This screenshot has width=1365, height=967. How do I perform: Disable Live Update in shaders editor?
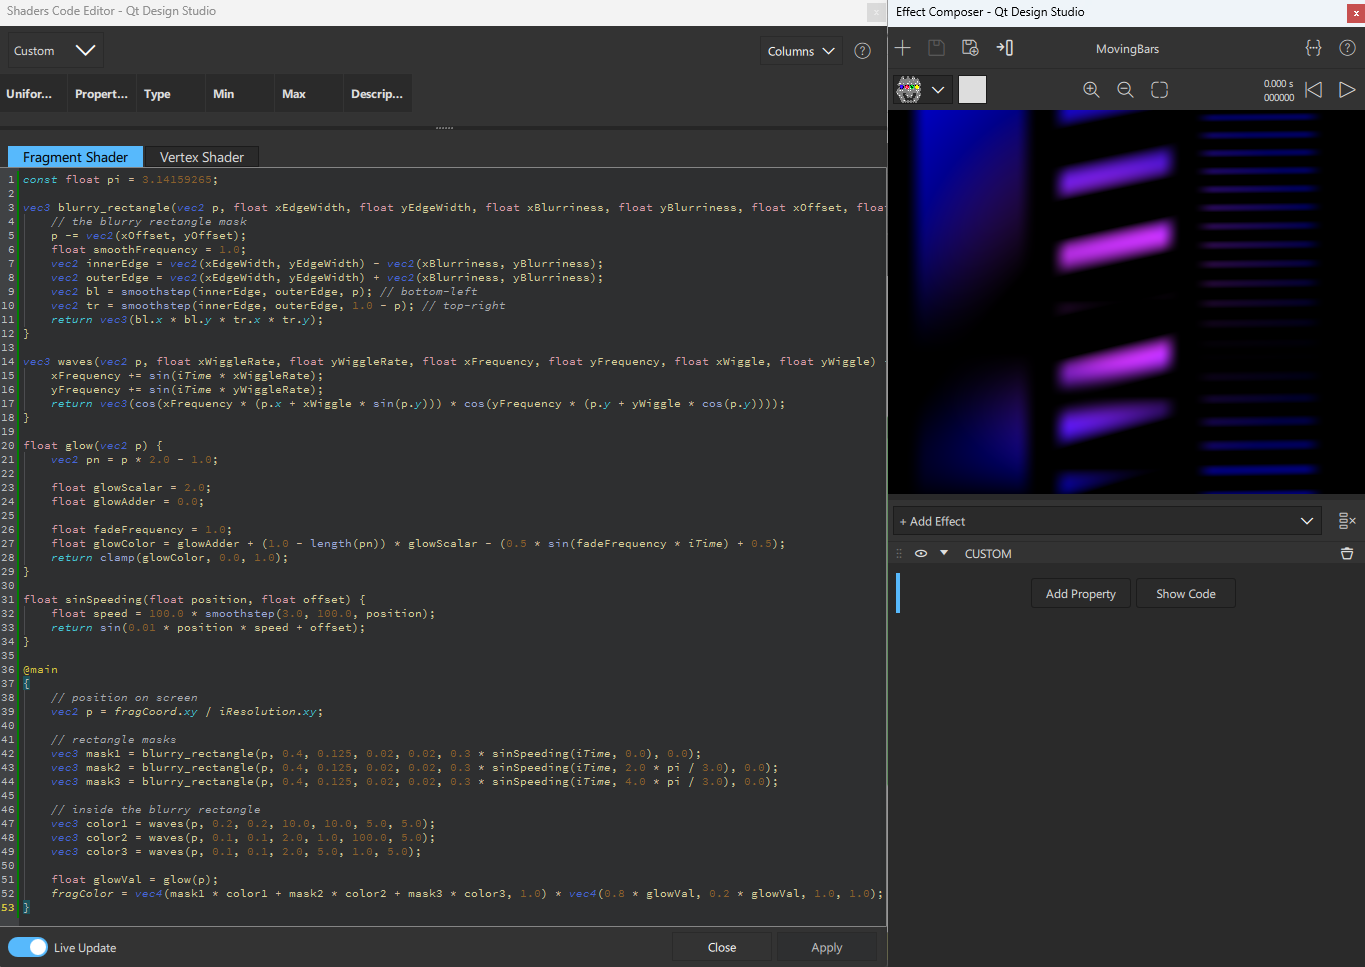pos(28,947)
